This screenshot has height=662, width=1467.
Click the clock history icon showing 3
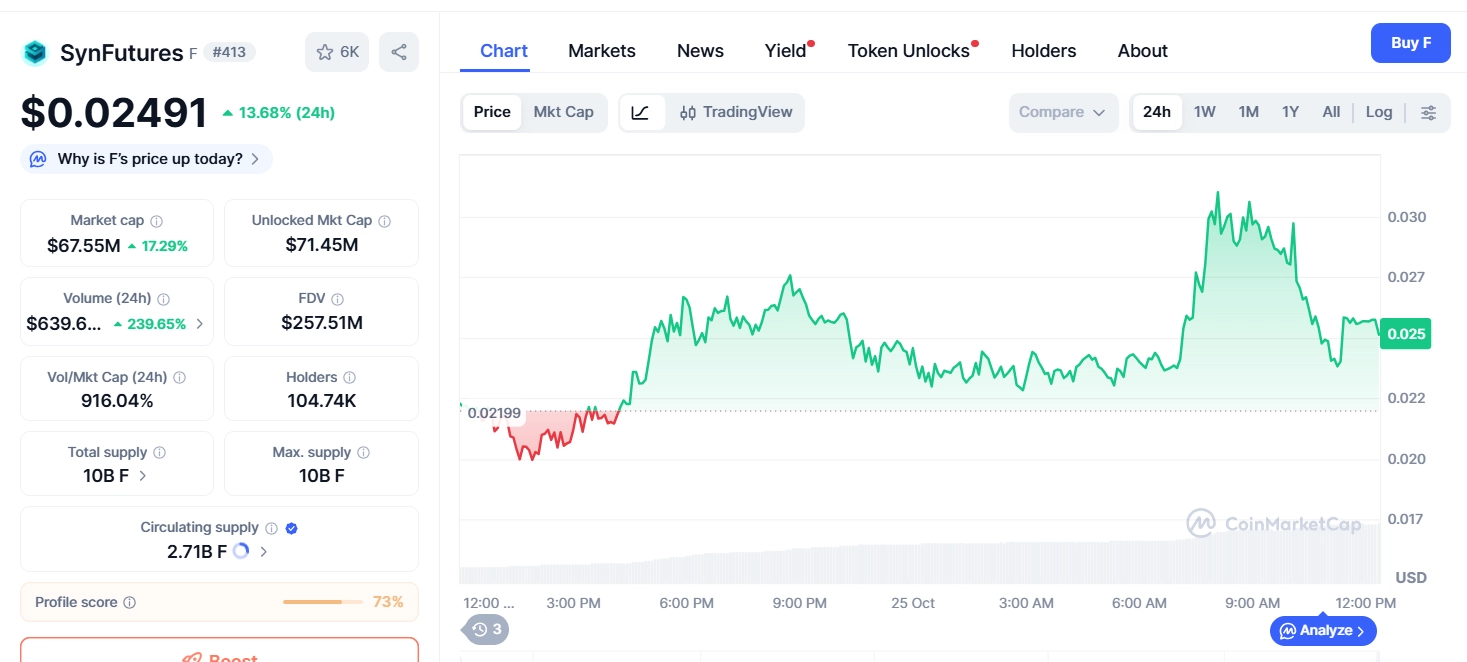click(484, 629)
